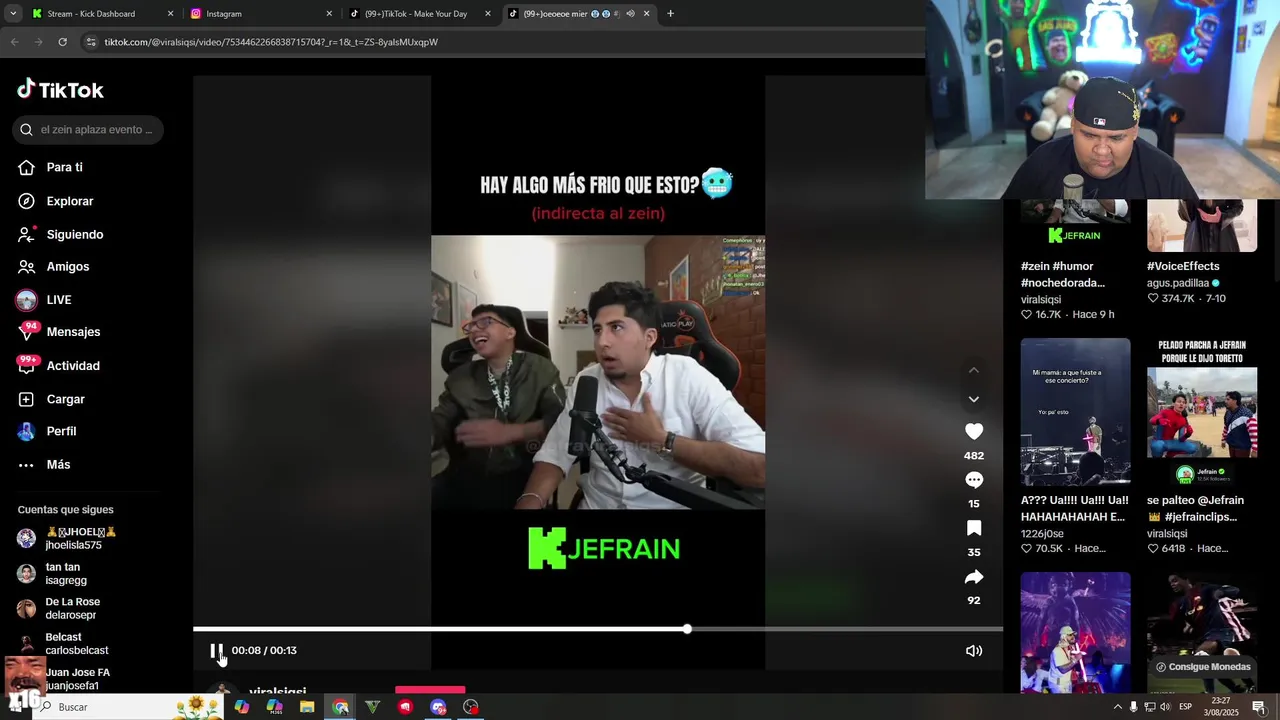
Task: Open a new browser tab
Action: (670, 14)
